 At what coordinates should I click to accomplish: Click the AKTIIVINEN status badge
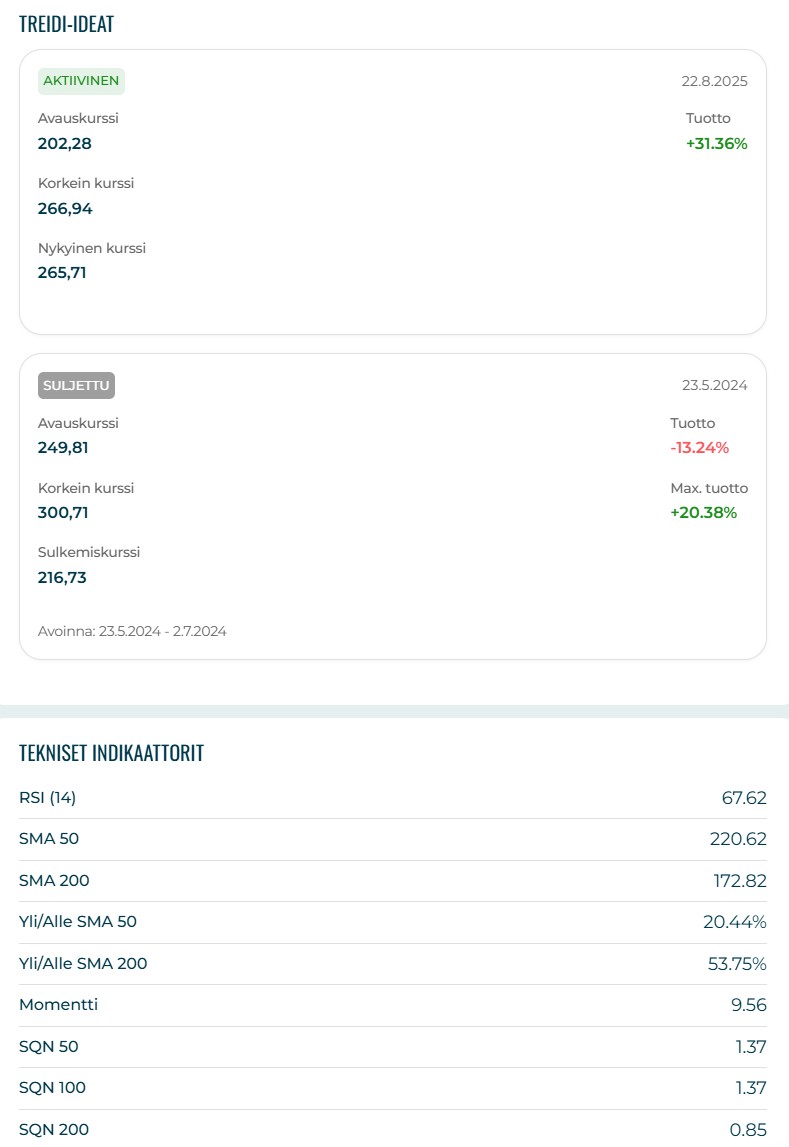(81, 81)
